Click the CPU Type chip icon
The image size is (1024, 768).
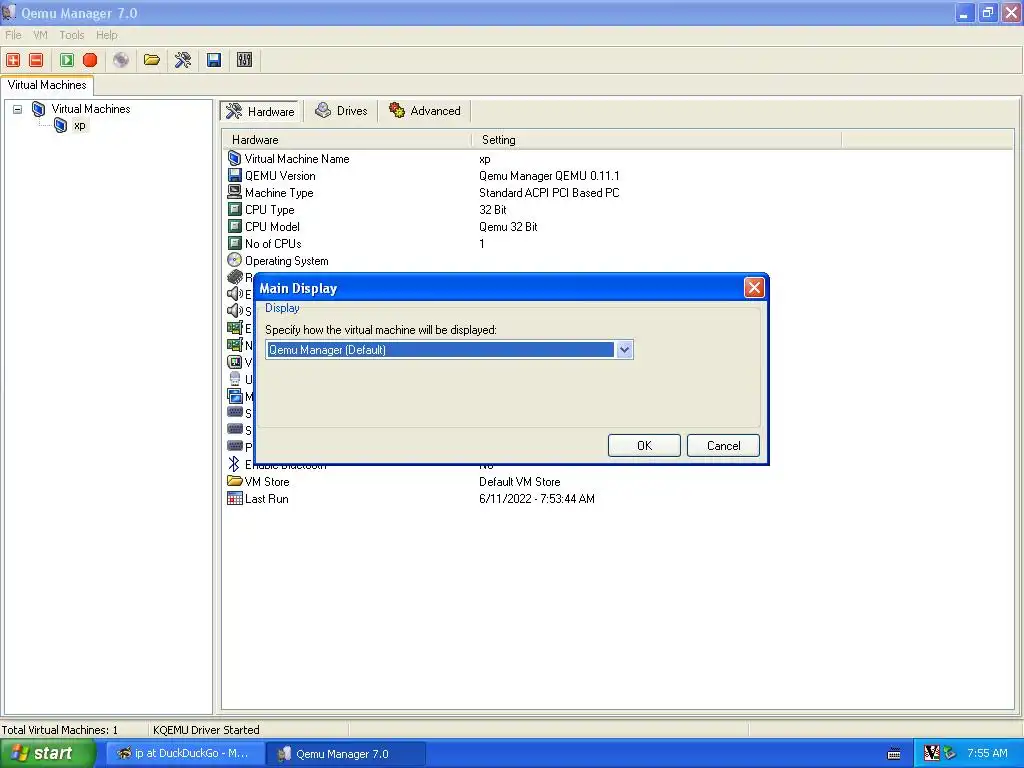(x=234, y=209)
